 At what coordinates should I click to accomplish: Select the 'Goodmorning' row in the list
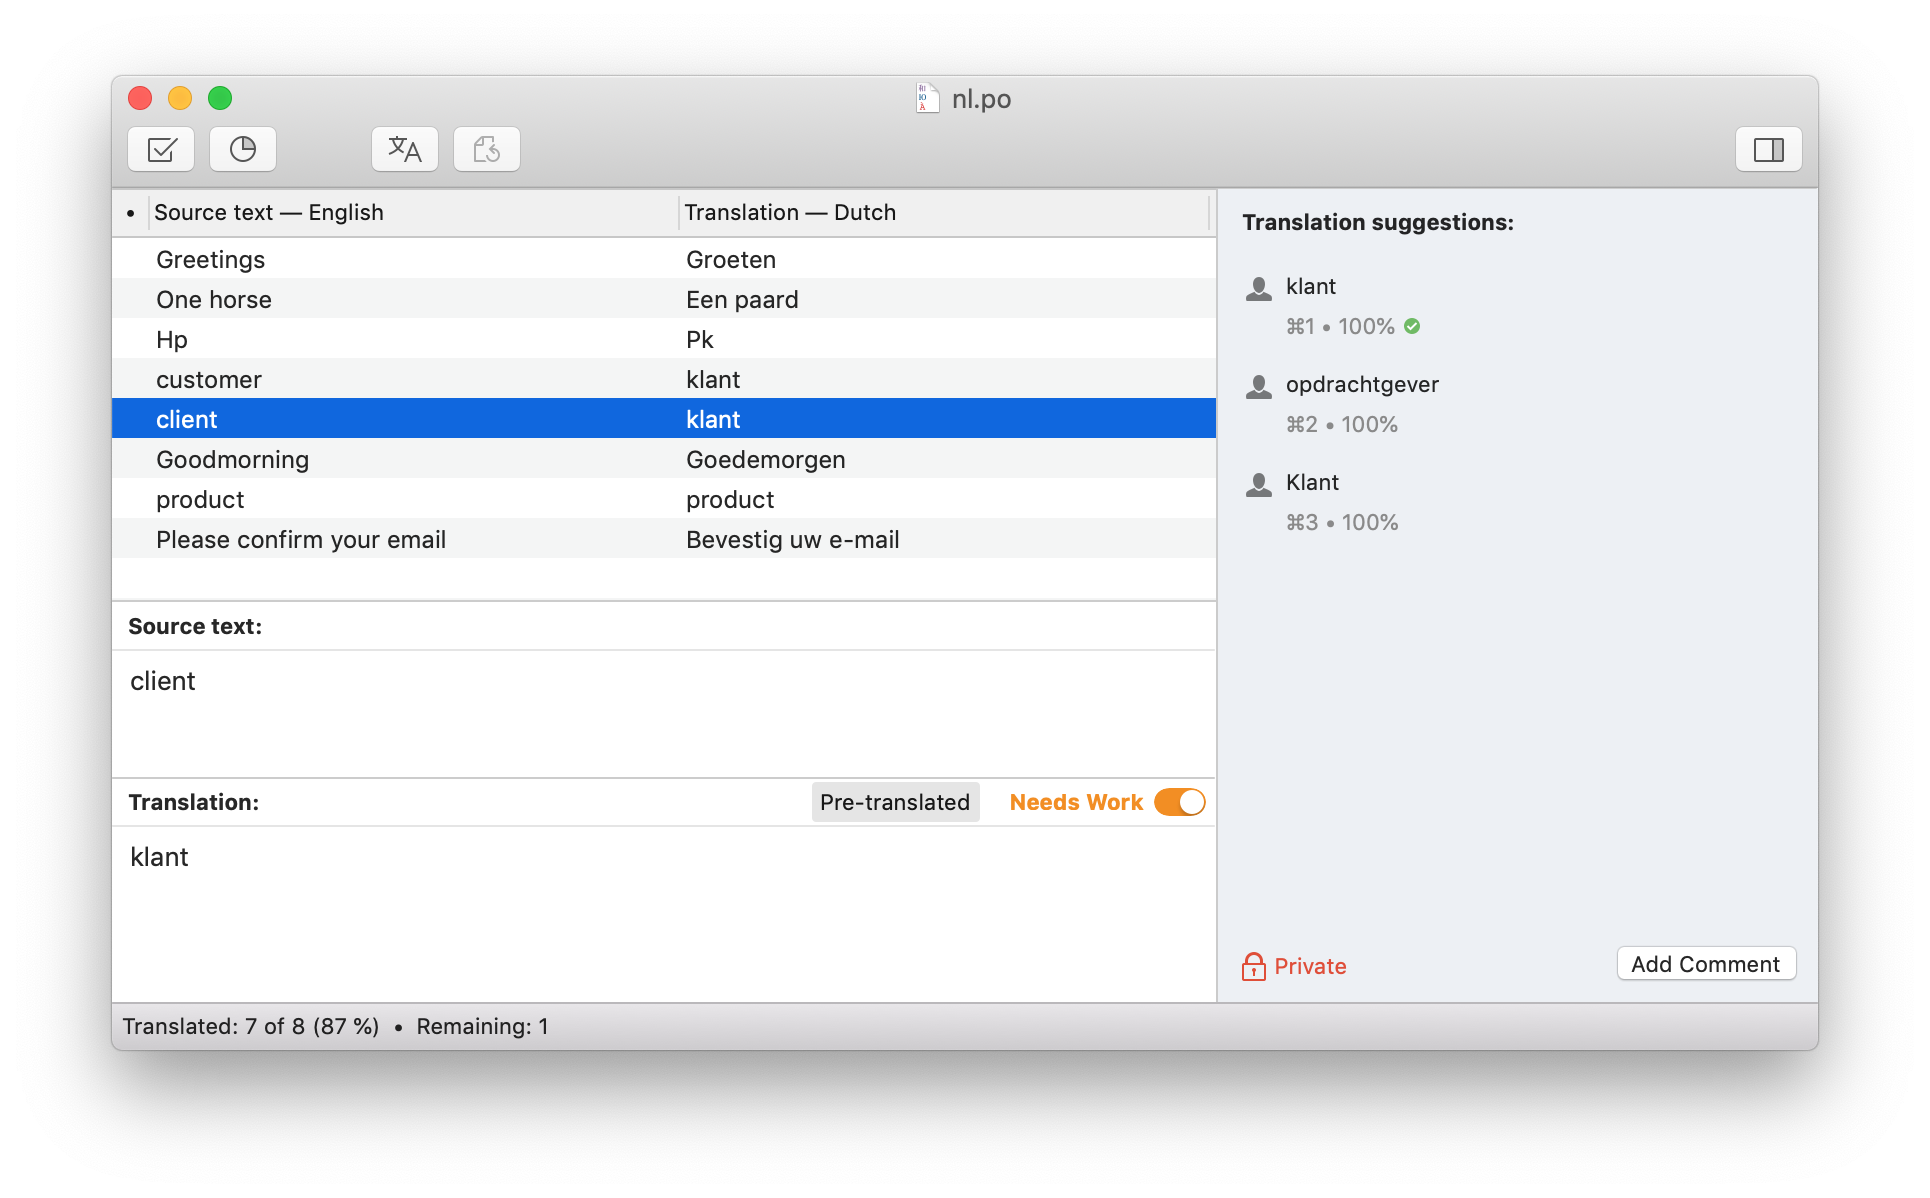[x=232, y=460]
